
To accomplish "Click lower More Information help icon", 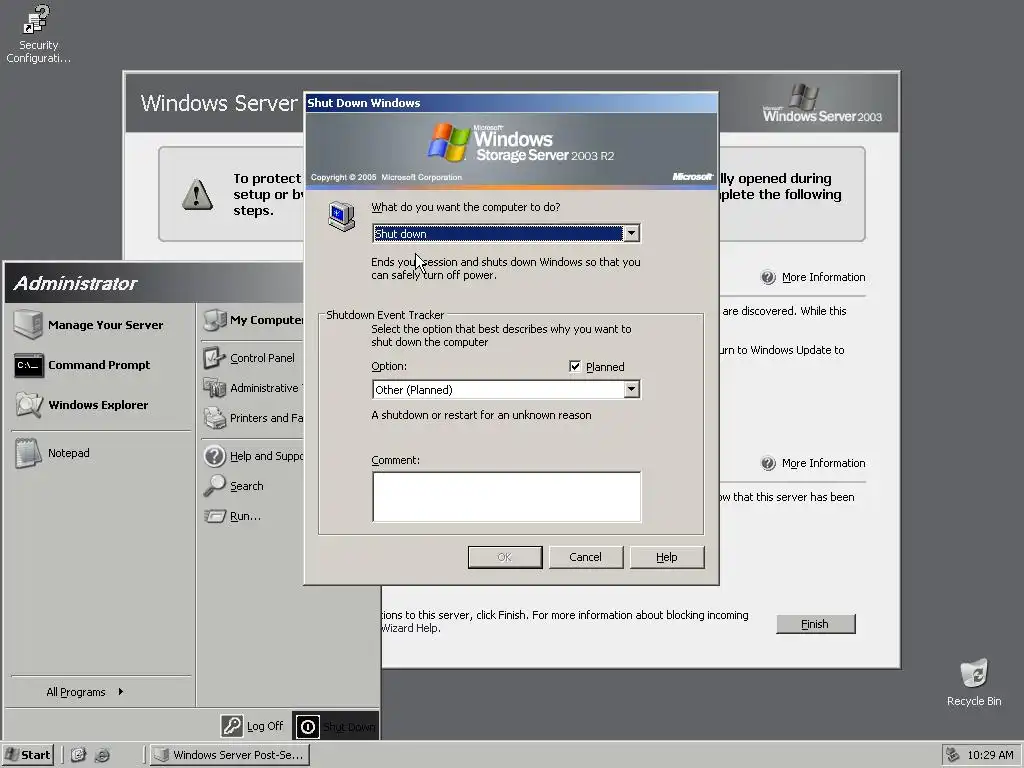I will [x=768, y=463].
